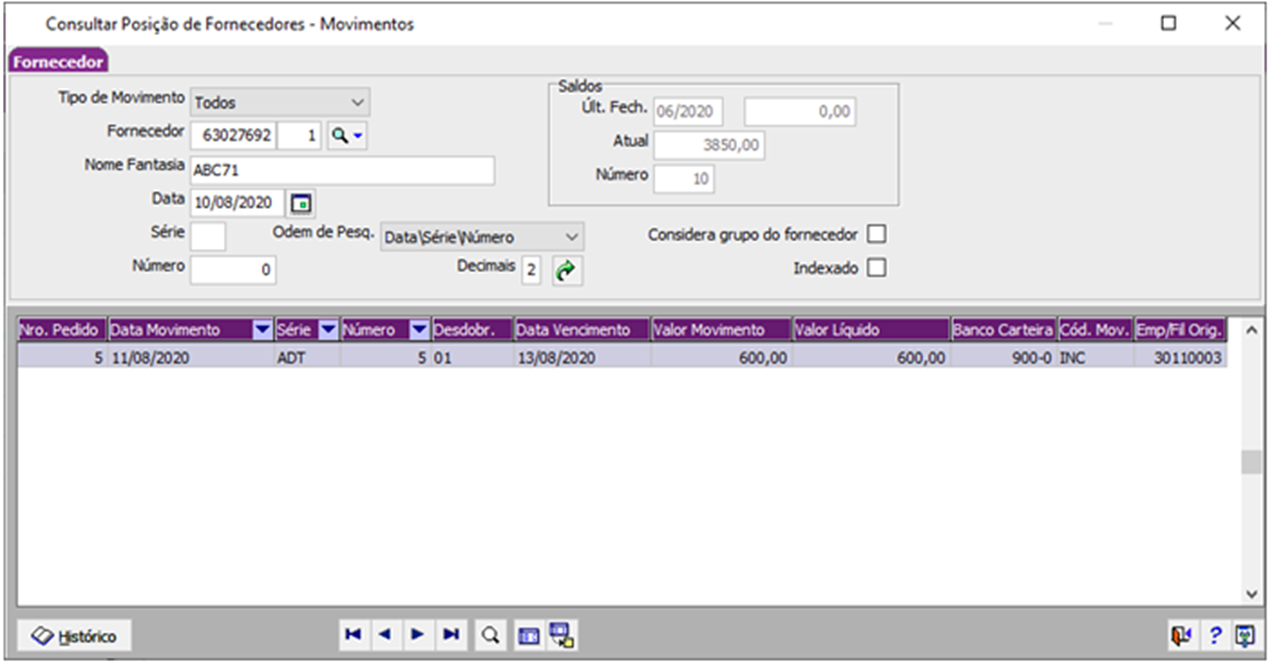1272x664 pixels.
Task: Go to first record navigation icon
Action: coord(352,634)
